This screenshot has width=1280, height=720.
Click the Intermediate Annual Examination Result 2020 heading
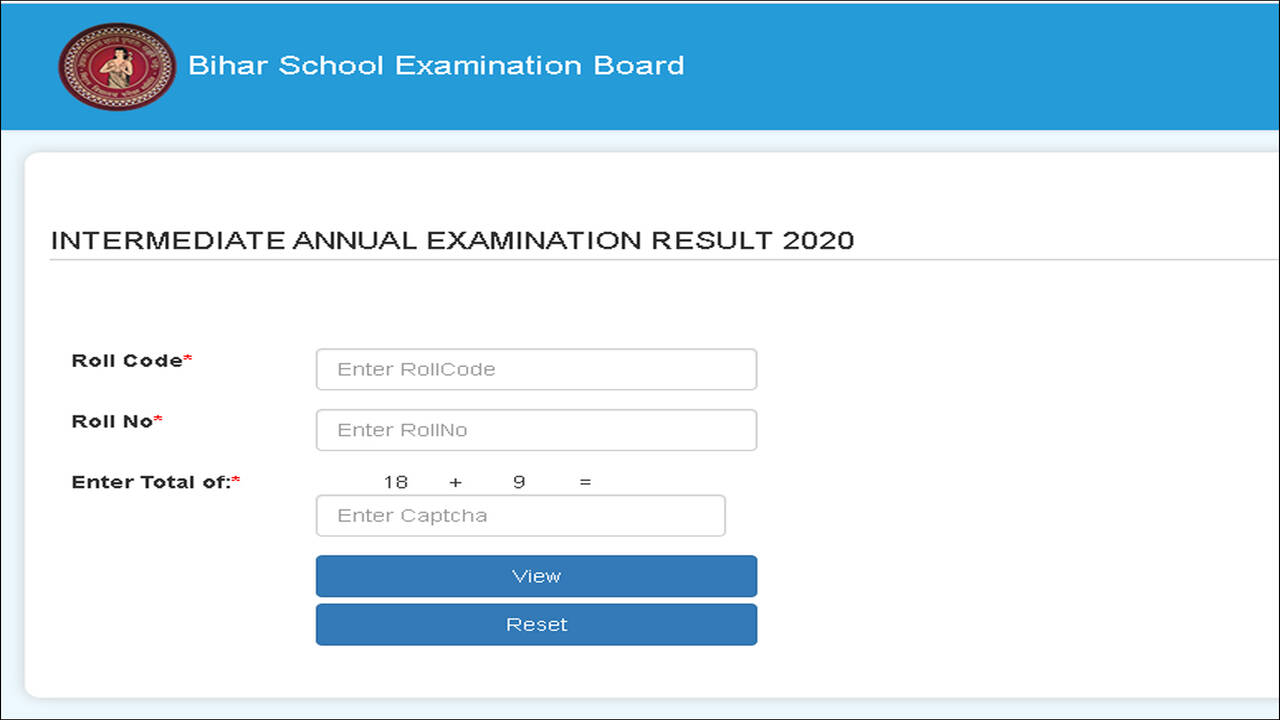[452, 241]
